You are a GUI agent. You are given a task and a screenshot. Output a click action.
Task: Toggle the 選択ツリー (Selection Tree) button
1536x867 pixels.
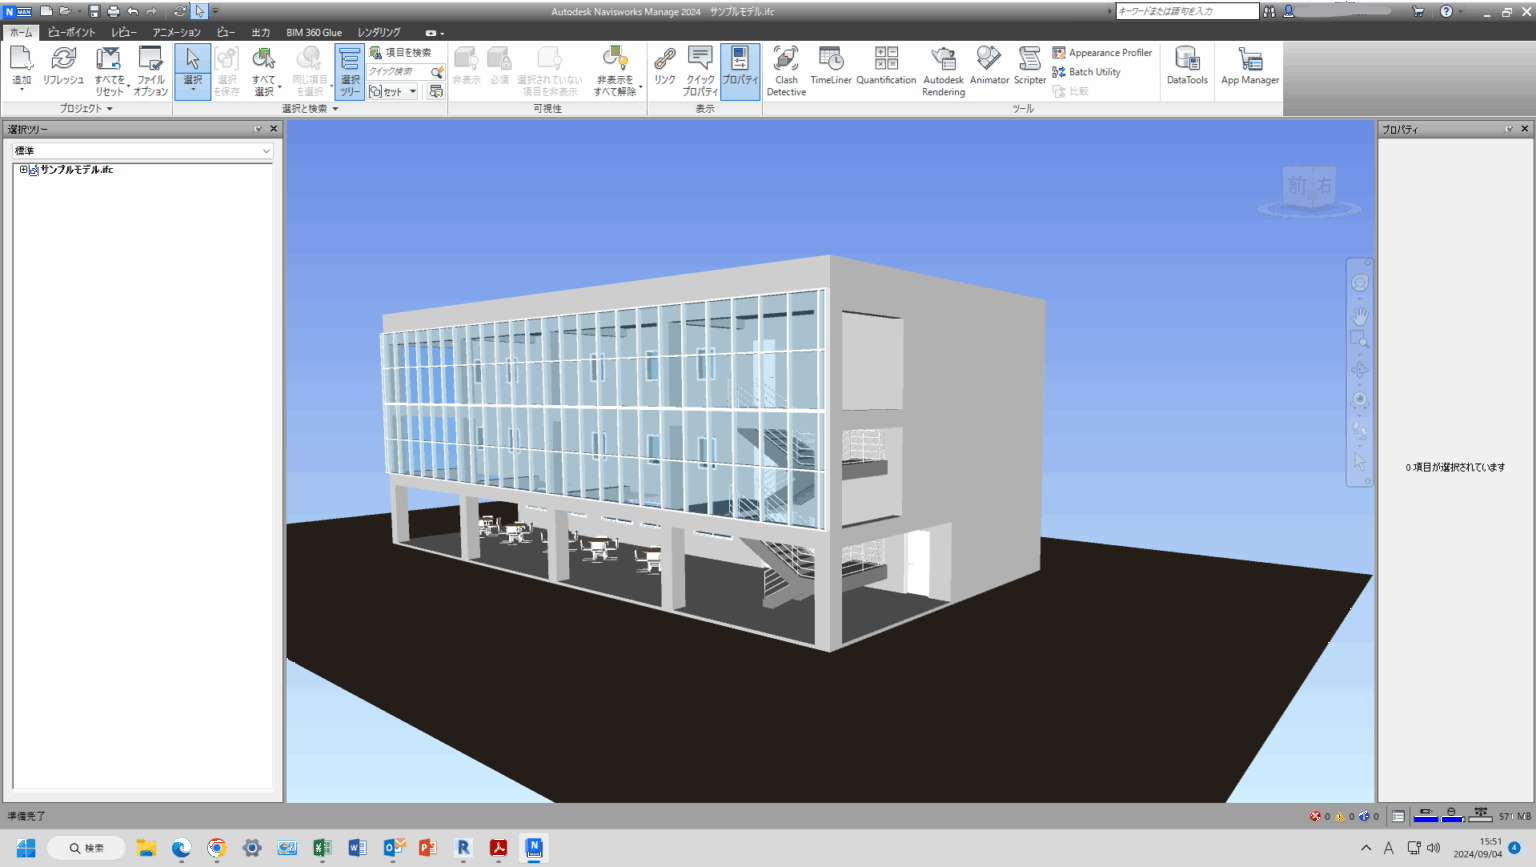349,70
